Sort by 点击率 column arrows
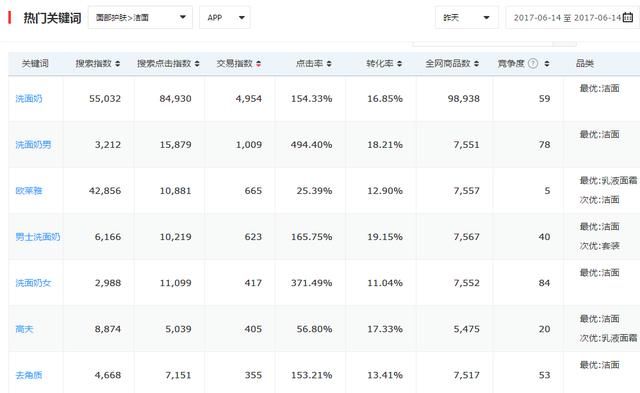This screenshot has height=393, width=640. point(329,64)
